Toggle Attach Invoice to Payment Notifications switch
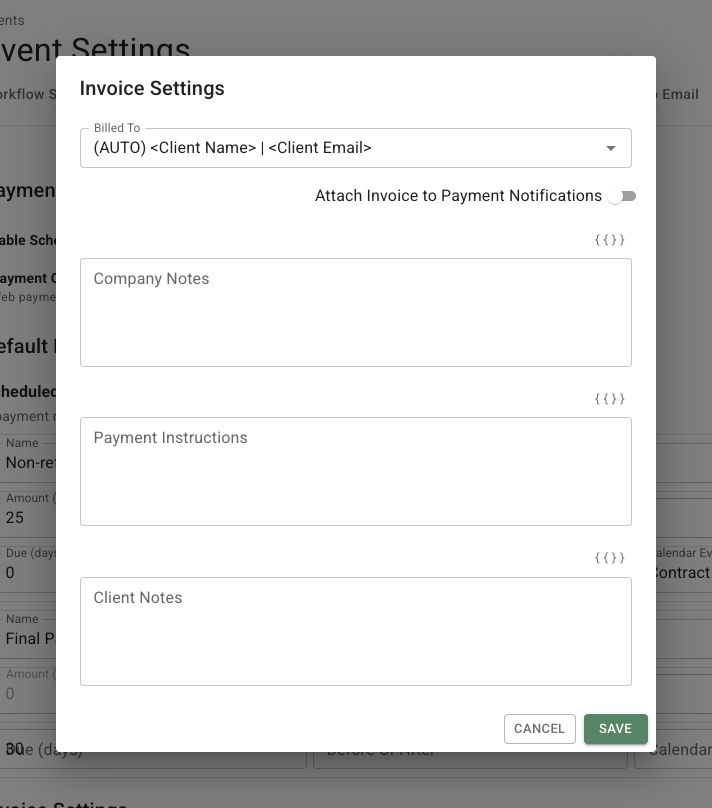Viewport: 712px width, 808px height. click(x=621, y=196)
